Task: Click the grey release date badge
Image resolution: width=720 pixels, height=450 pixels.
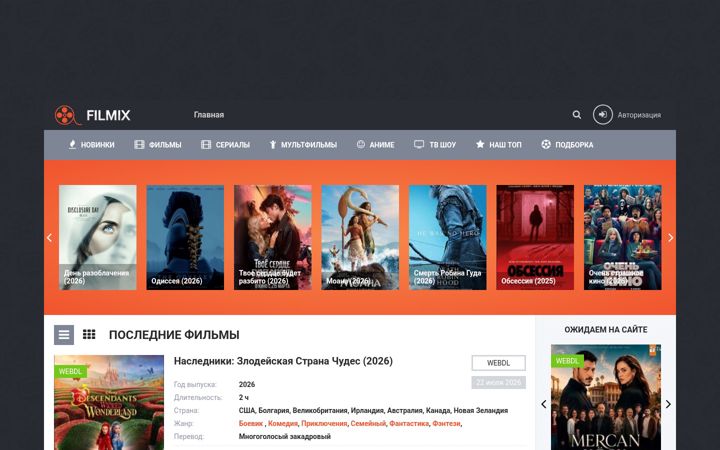Action: (498, 382)
